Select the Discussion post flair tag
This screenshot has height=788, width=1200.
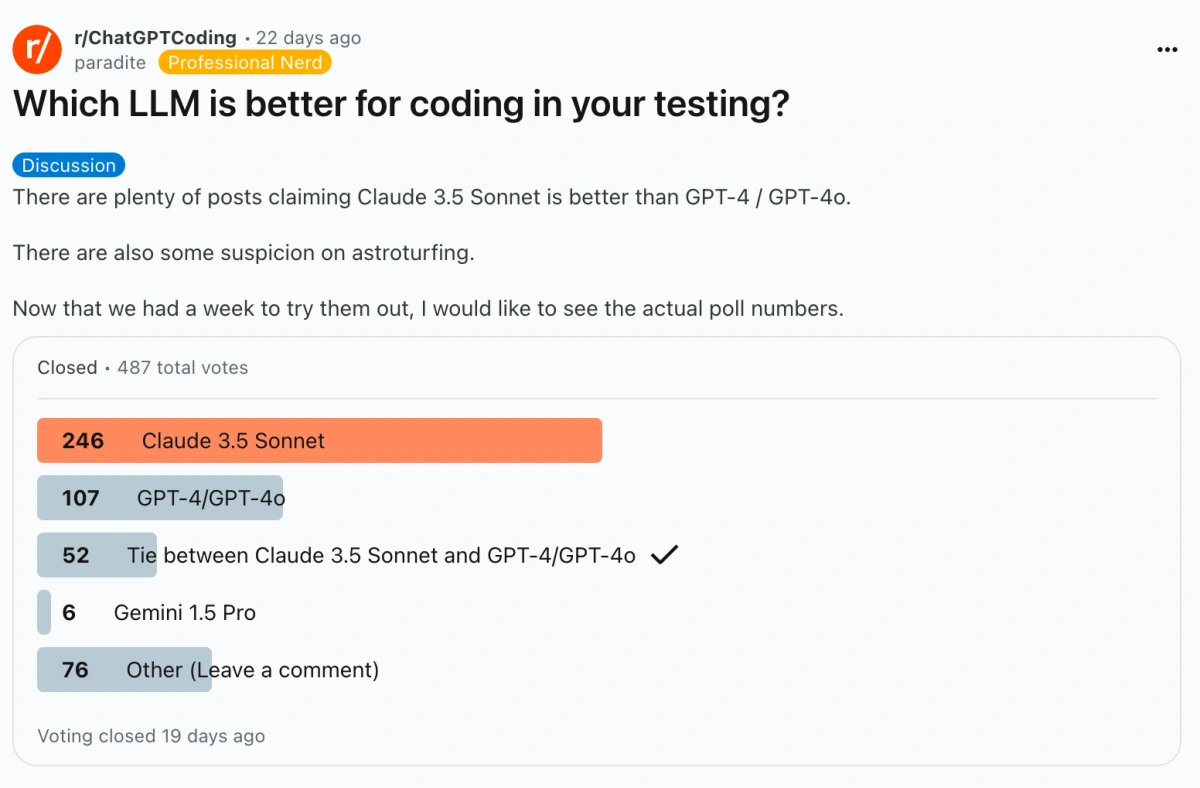69,166
